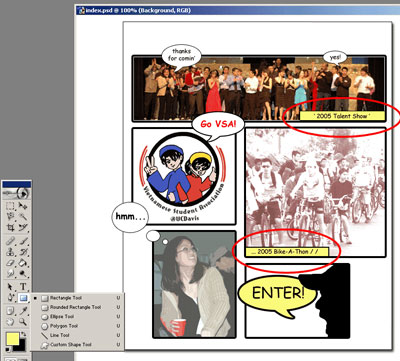400x361 pixels.
Task: Click the 'yes!' speech bubble
Action: click(335, 57)
